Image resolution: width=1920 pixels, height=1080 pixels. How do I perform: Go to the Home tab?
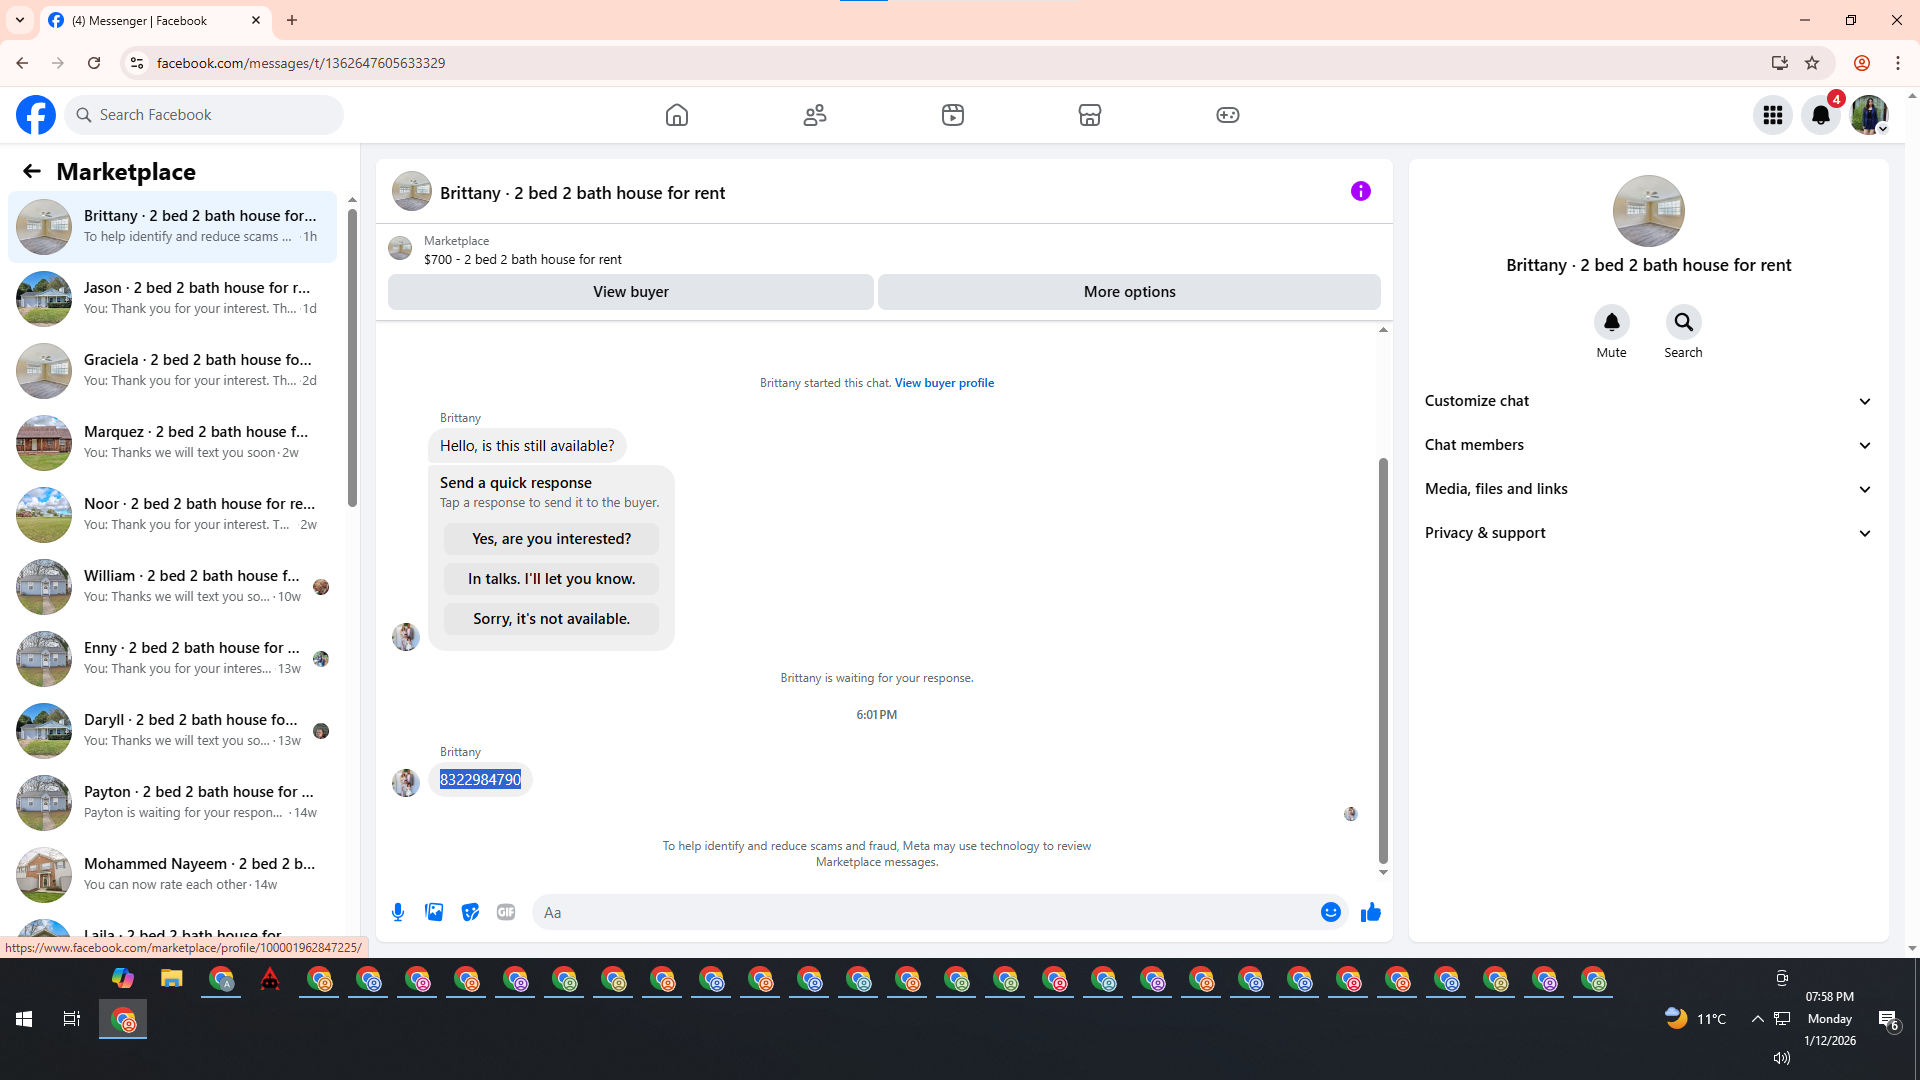coord(677,115)
